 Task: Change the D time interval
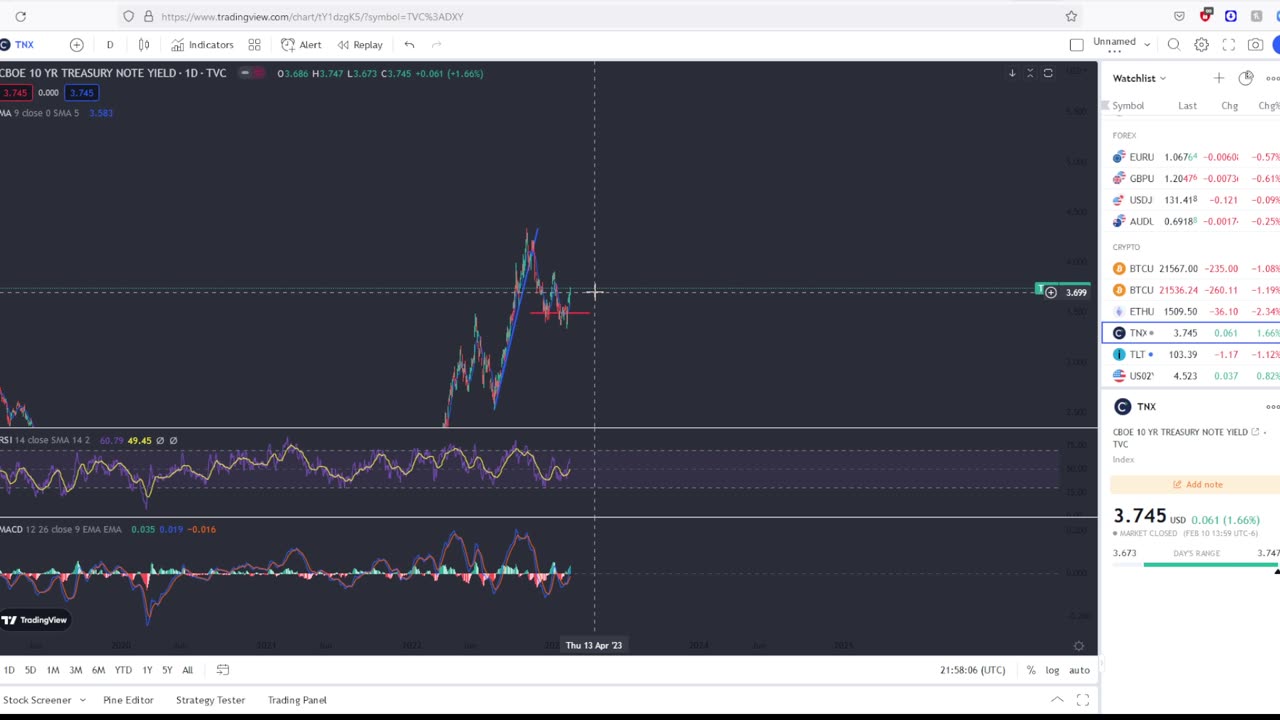coord(110,45)
